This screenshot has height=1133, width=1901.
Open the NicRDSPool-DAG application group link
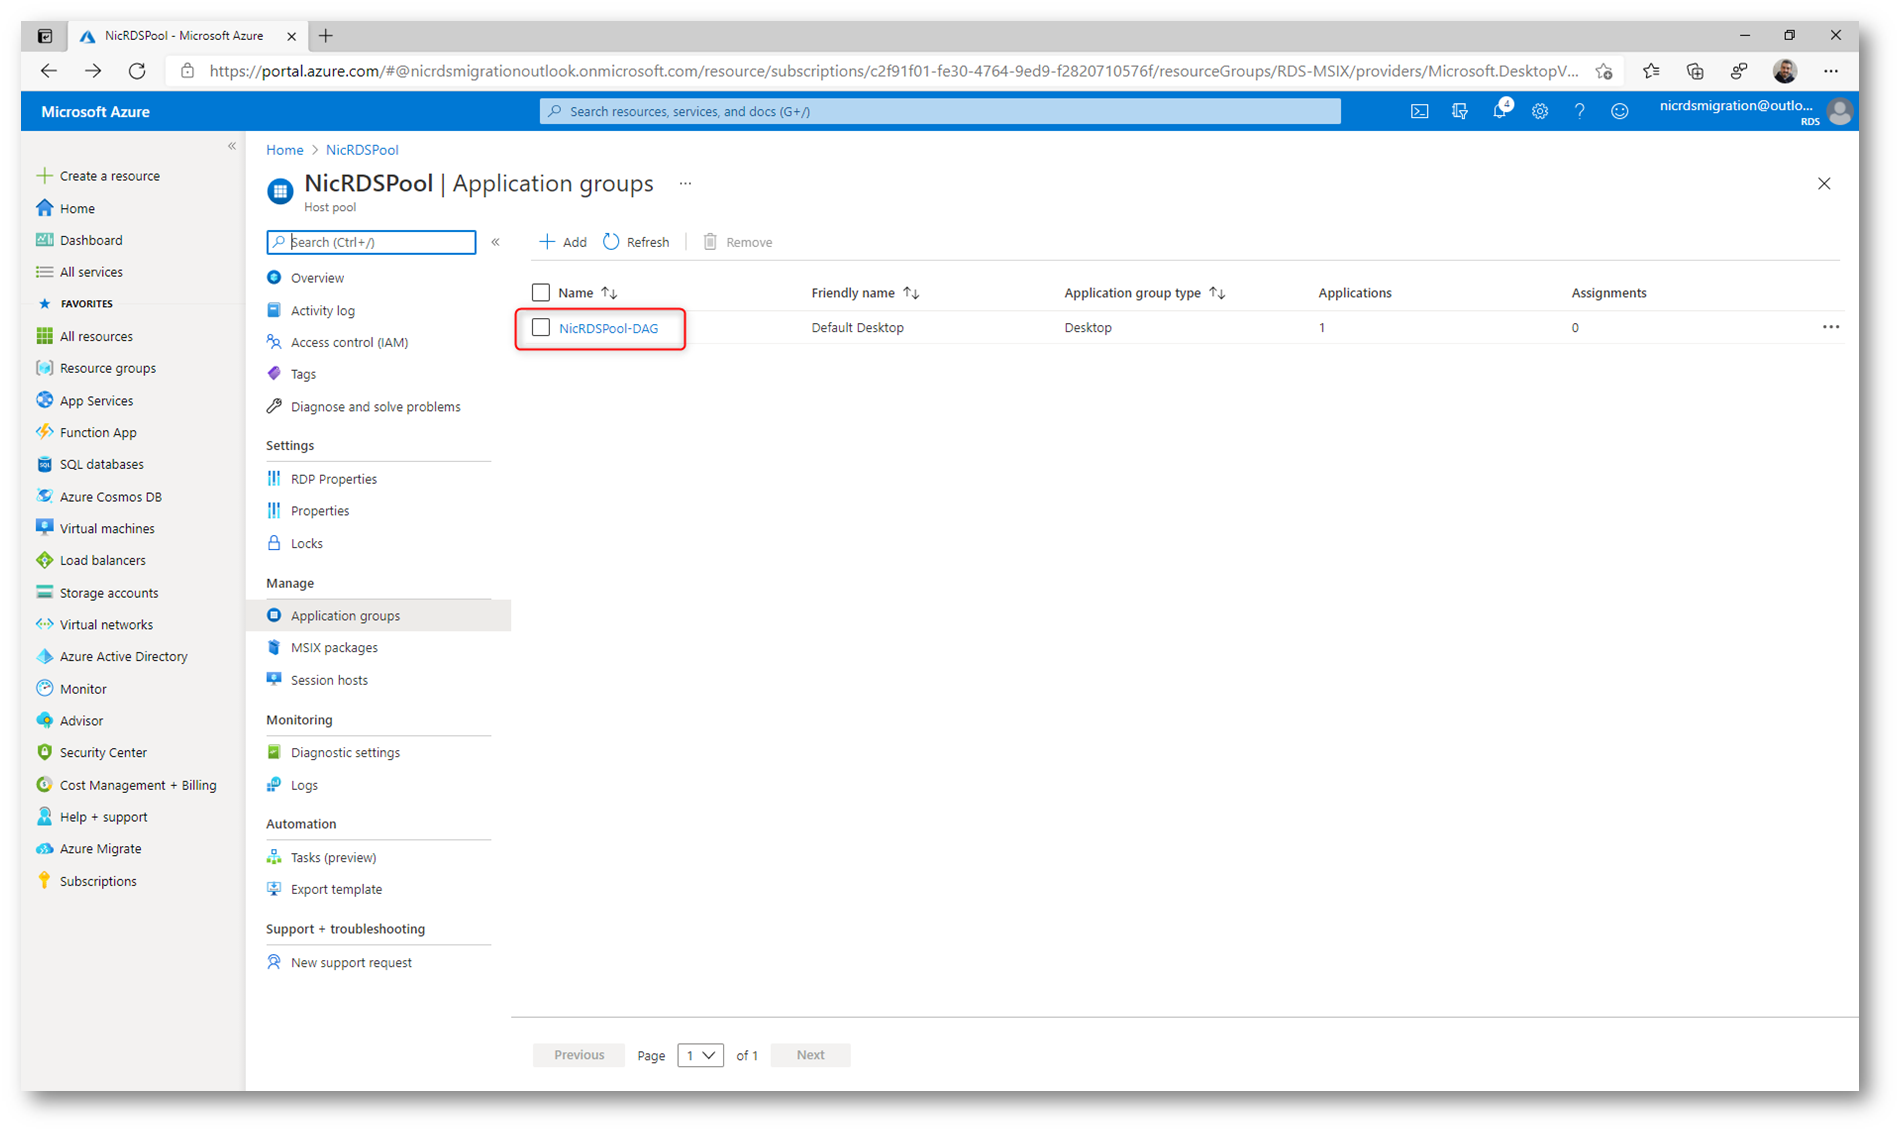608,328
